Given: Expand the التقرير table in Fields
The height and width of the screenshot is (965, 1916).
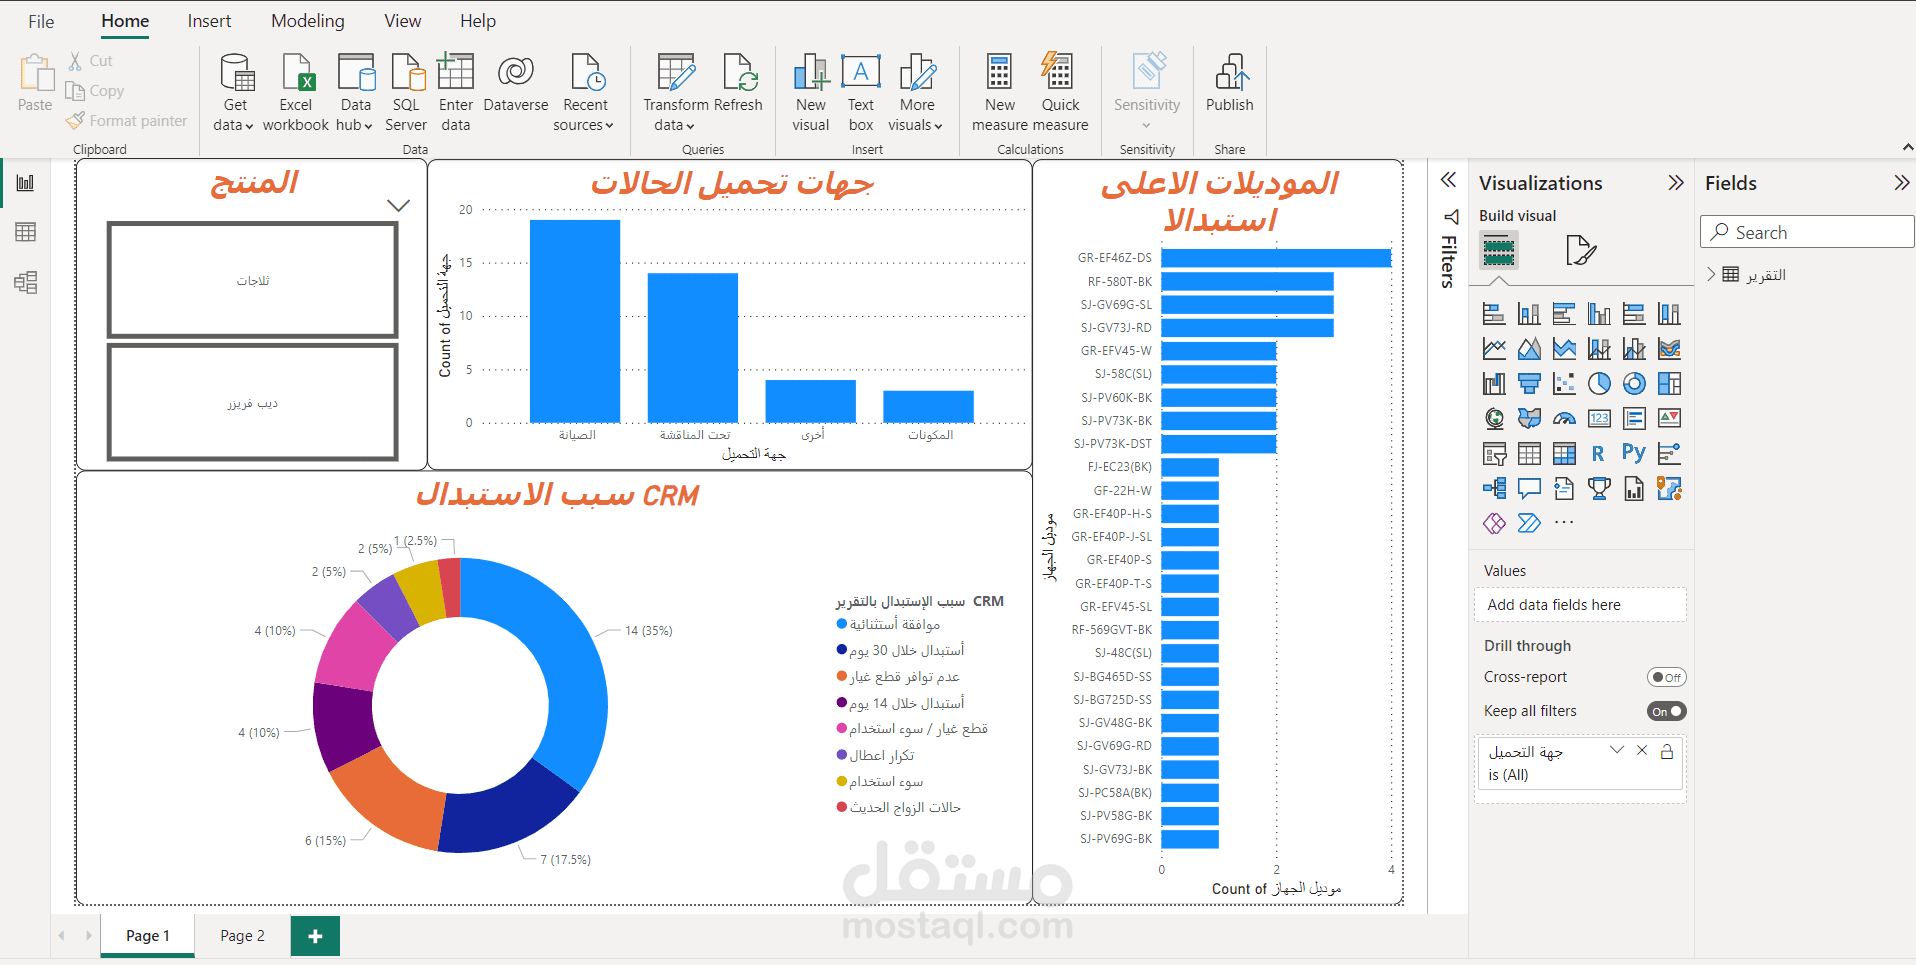Looking at the screenshot, I should click(1711, 274).
